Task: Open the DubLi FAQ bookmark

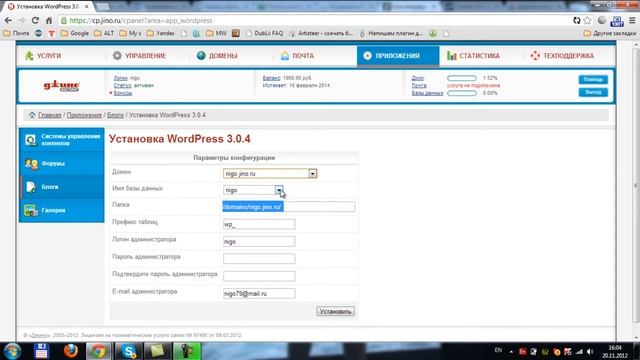Action: click(x=264, y=33)
